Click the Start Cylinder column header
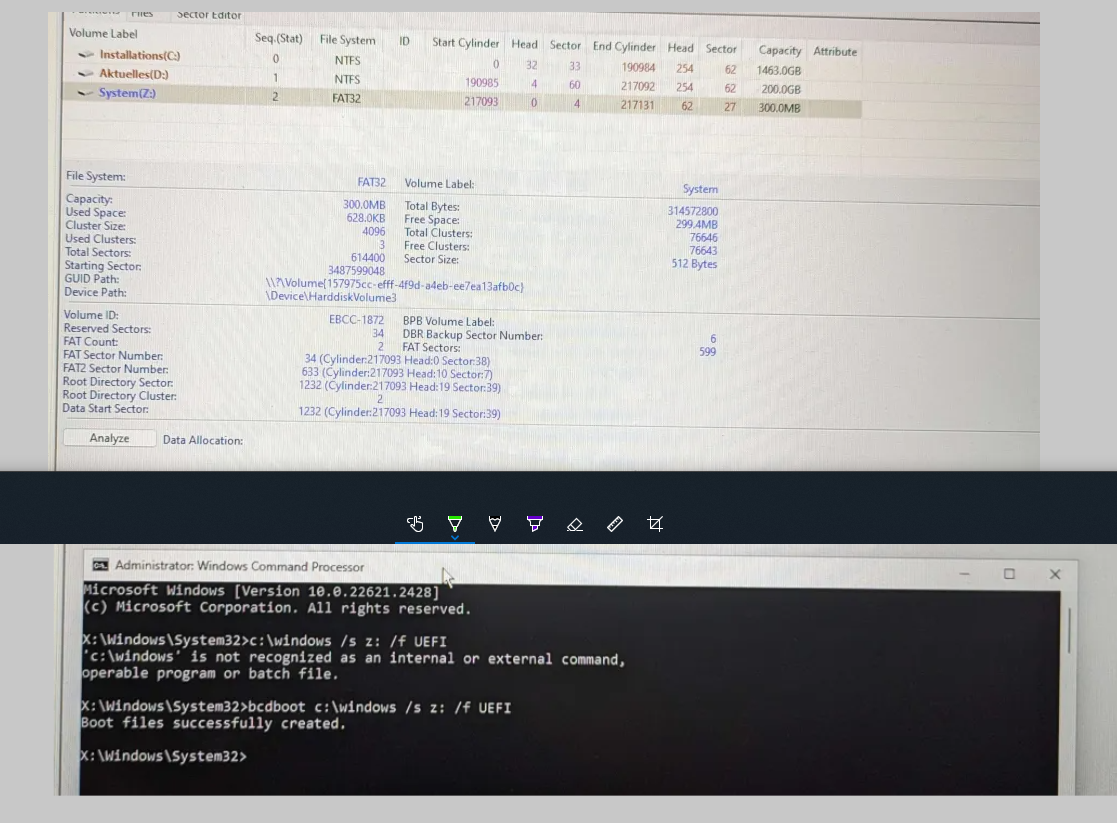Viewport: 1117px width, 823px height. (x=465, y=43)
